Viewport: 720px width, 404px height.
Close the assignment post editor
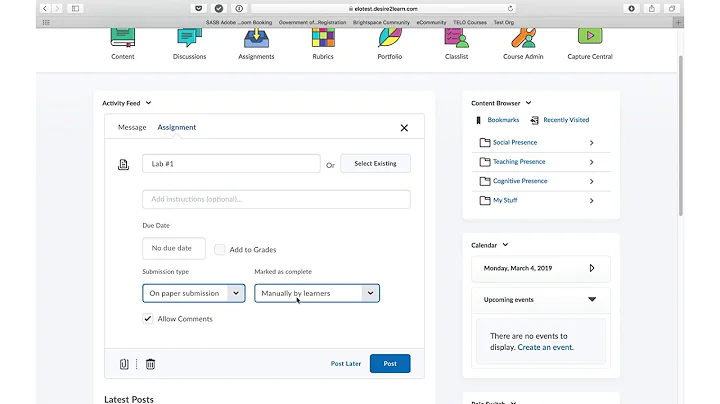tap(404, 128)
